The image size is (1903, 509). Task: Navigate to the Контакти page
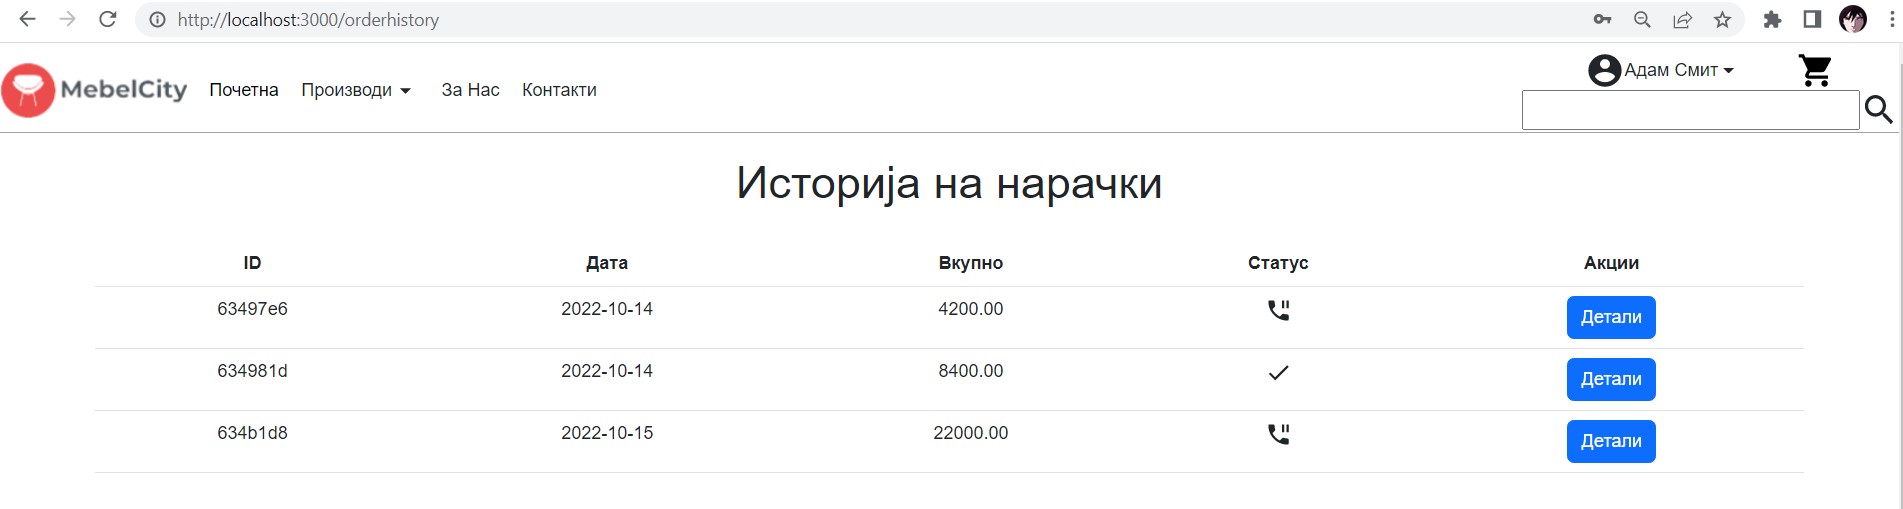[x=559, y=90]
